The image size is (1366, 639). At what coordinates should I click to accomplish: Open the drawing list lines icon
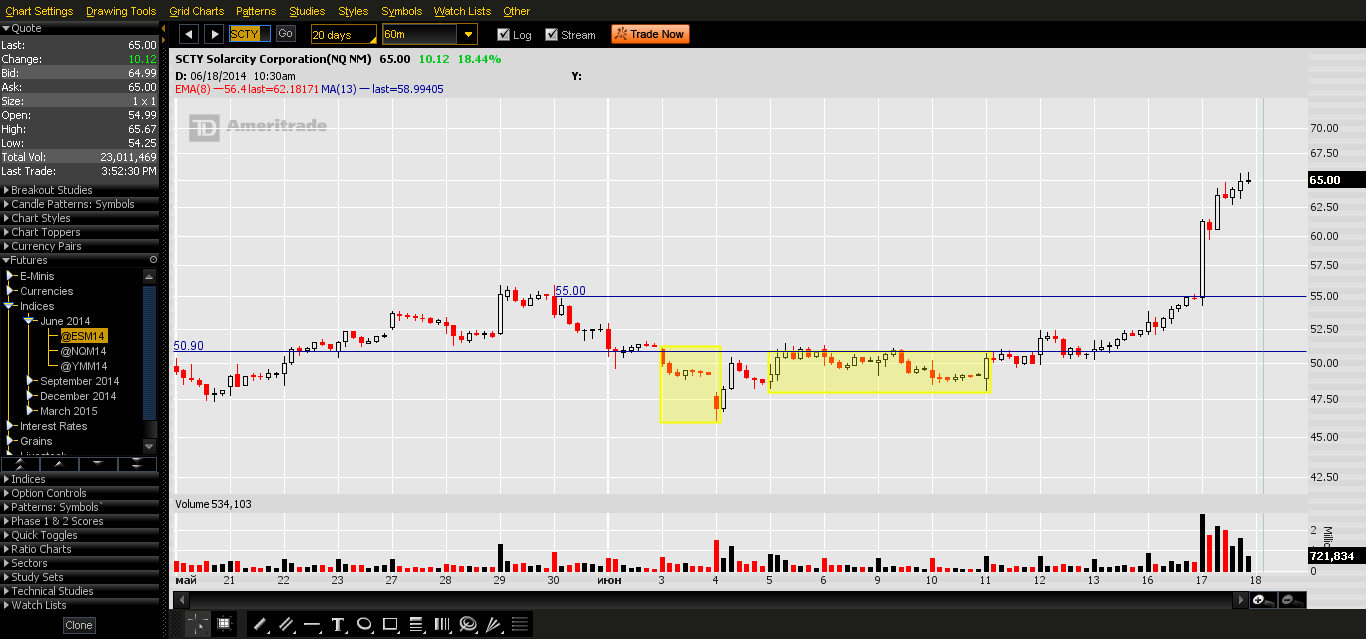coord(520,624)
